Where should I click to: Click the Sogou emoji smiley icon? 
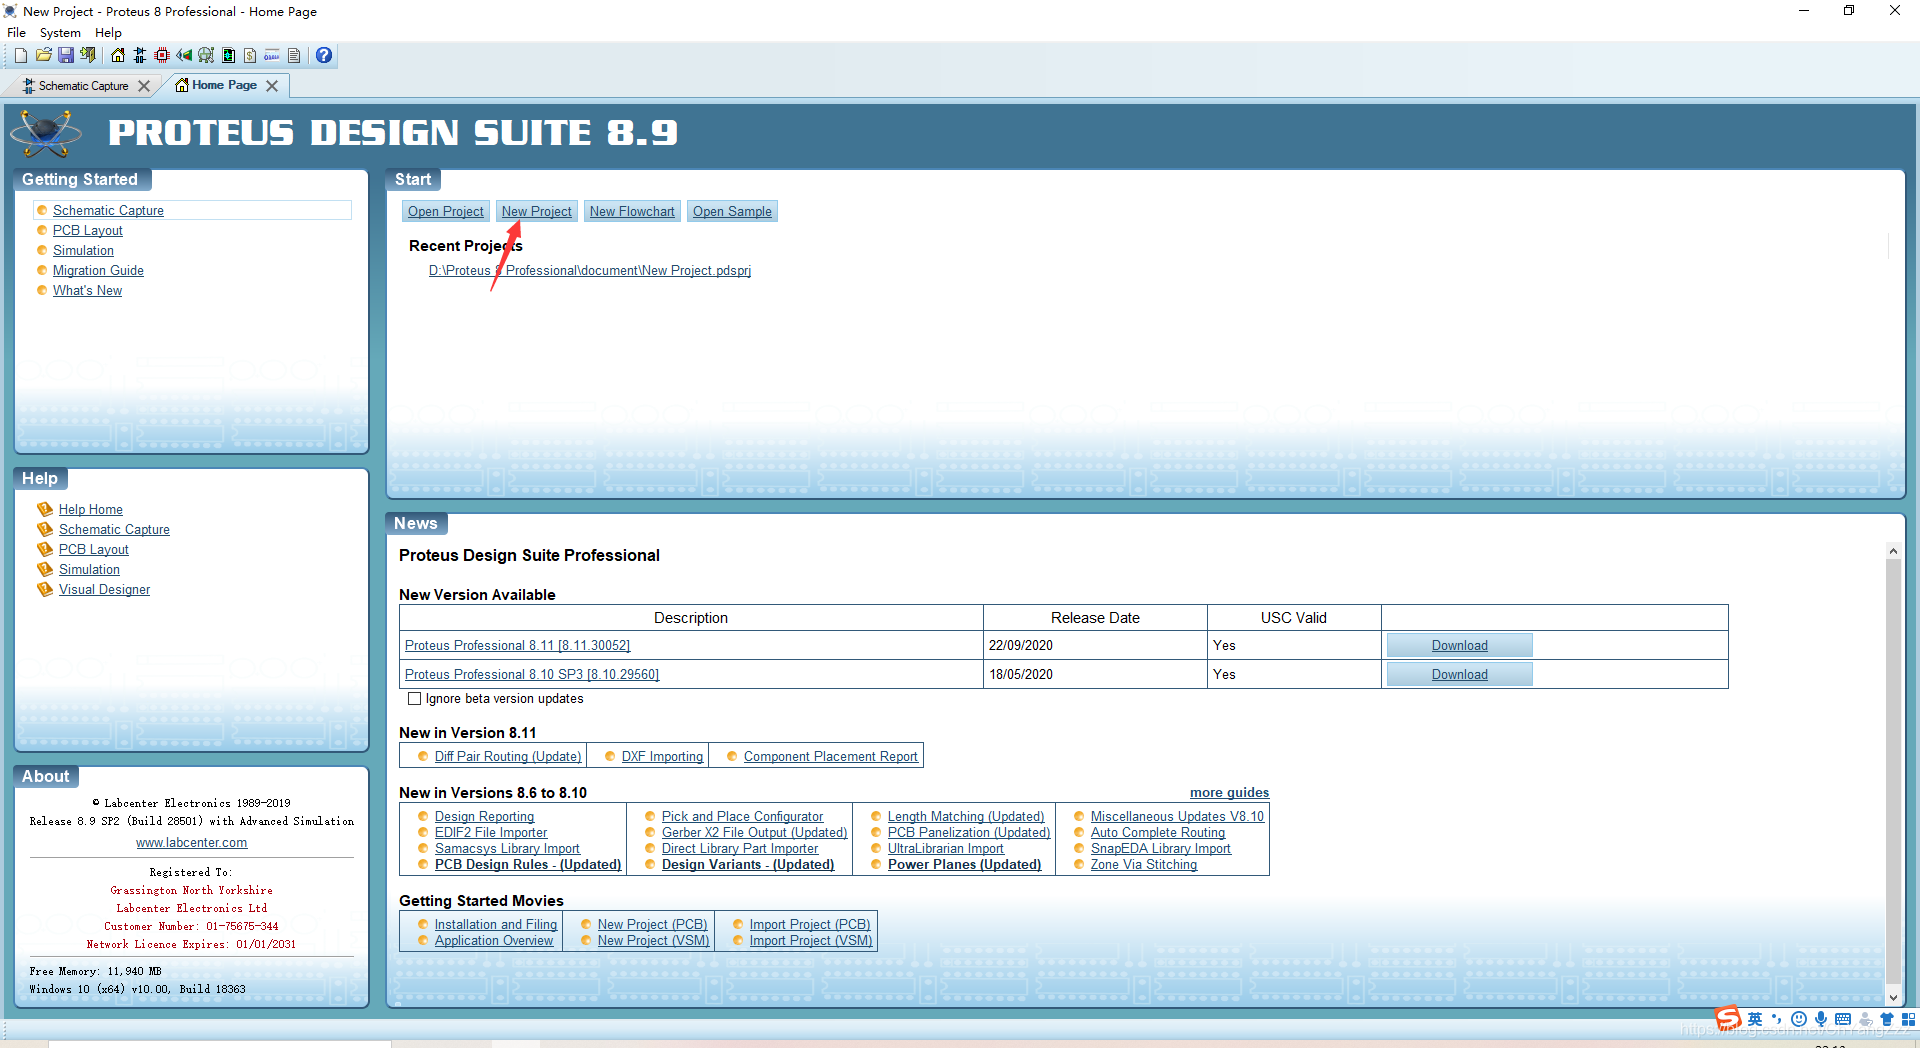[1799, 1019]
